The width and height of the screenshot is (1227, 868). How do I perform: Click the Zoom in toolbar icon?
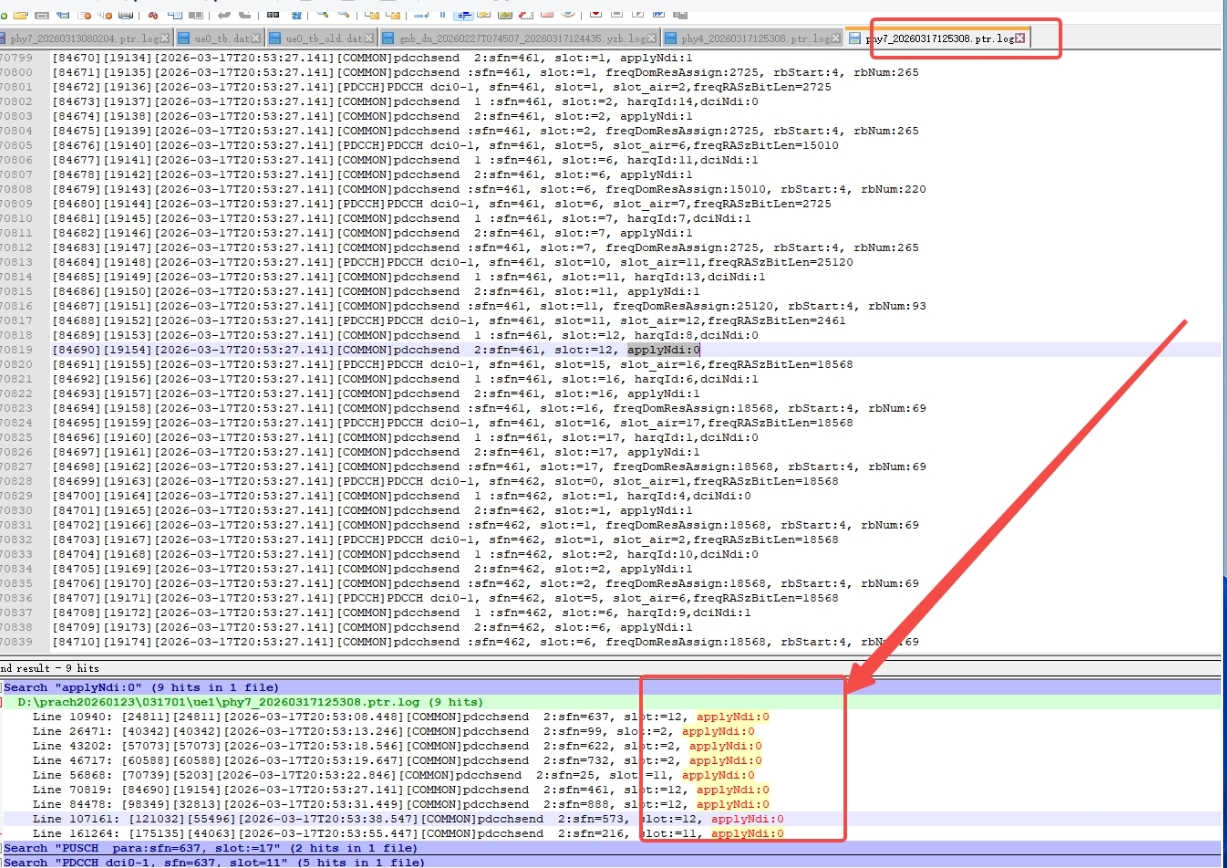click(322, 14)
